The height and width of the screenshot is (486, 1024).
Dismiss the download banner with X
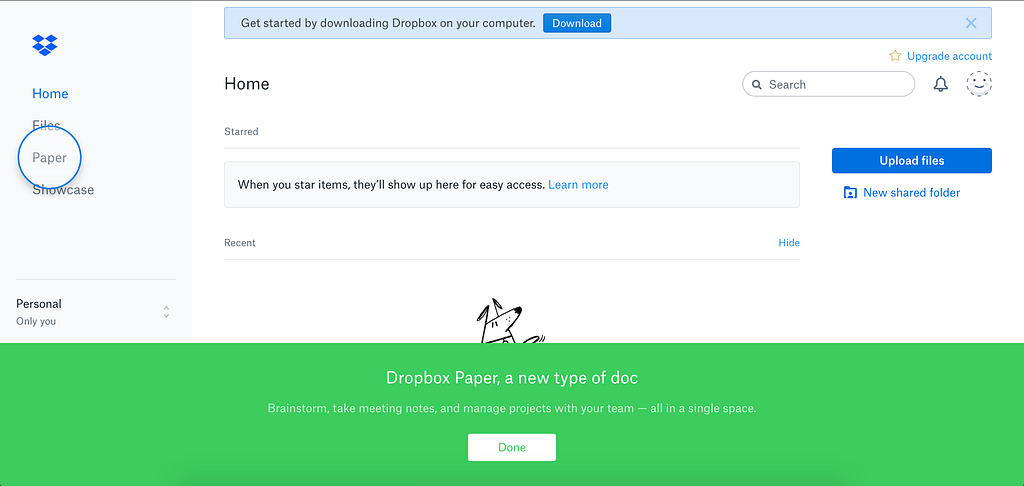click(971, 23)
